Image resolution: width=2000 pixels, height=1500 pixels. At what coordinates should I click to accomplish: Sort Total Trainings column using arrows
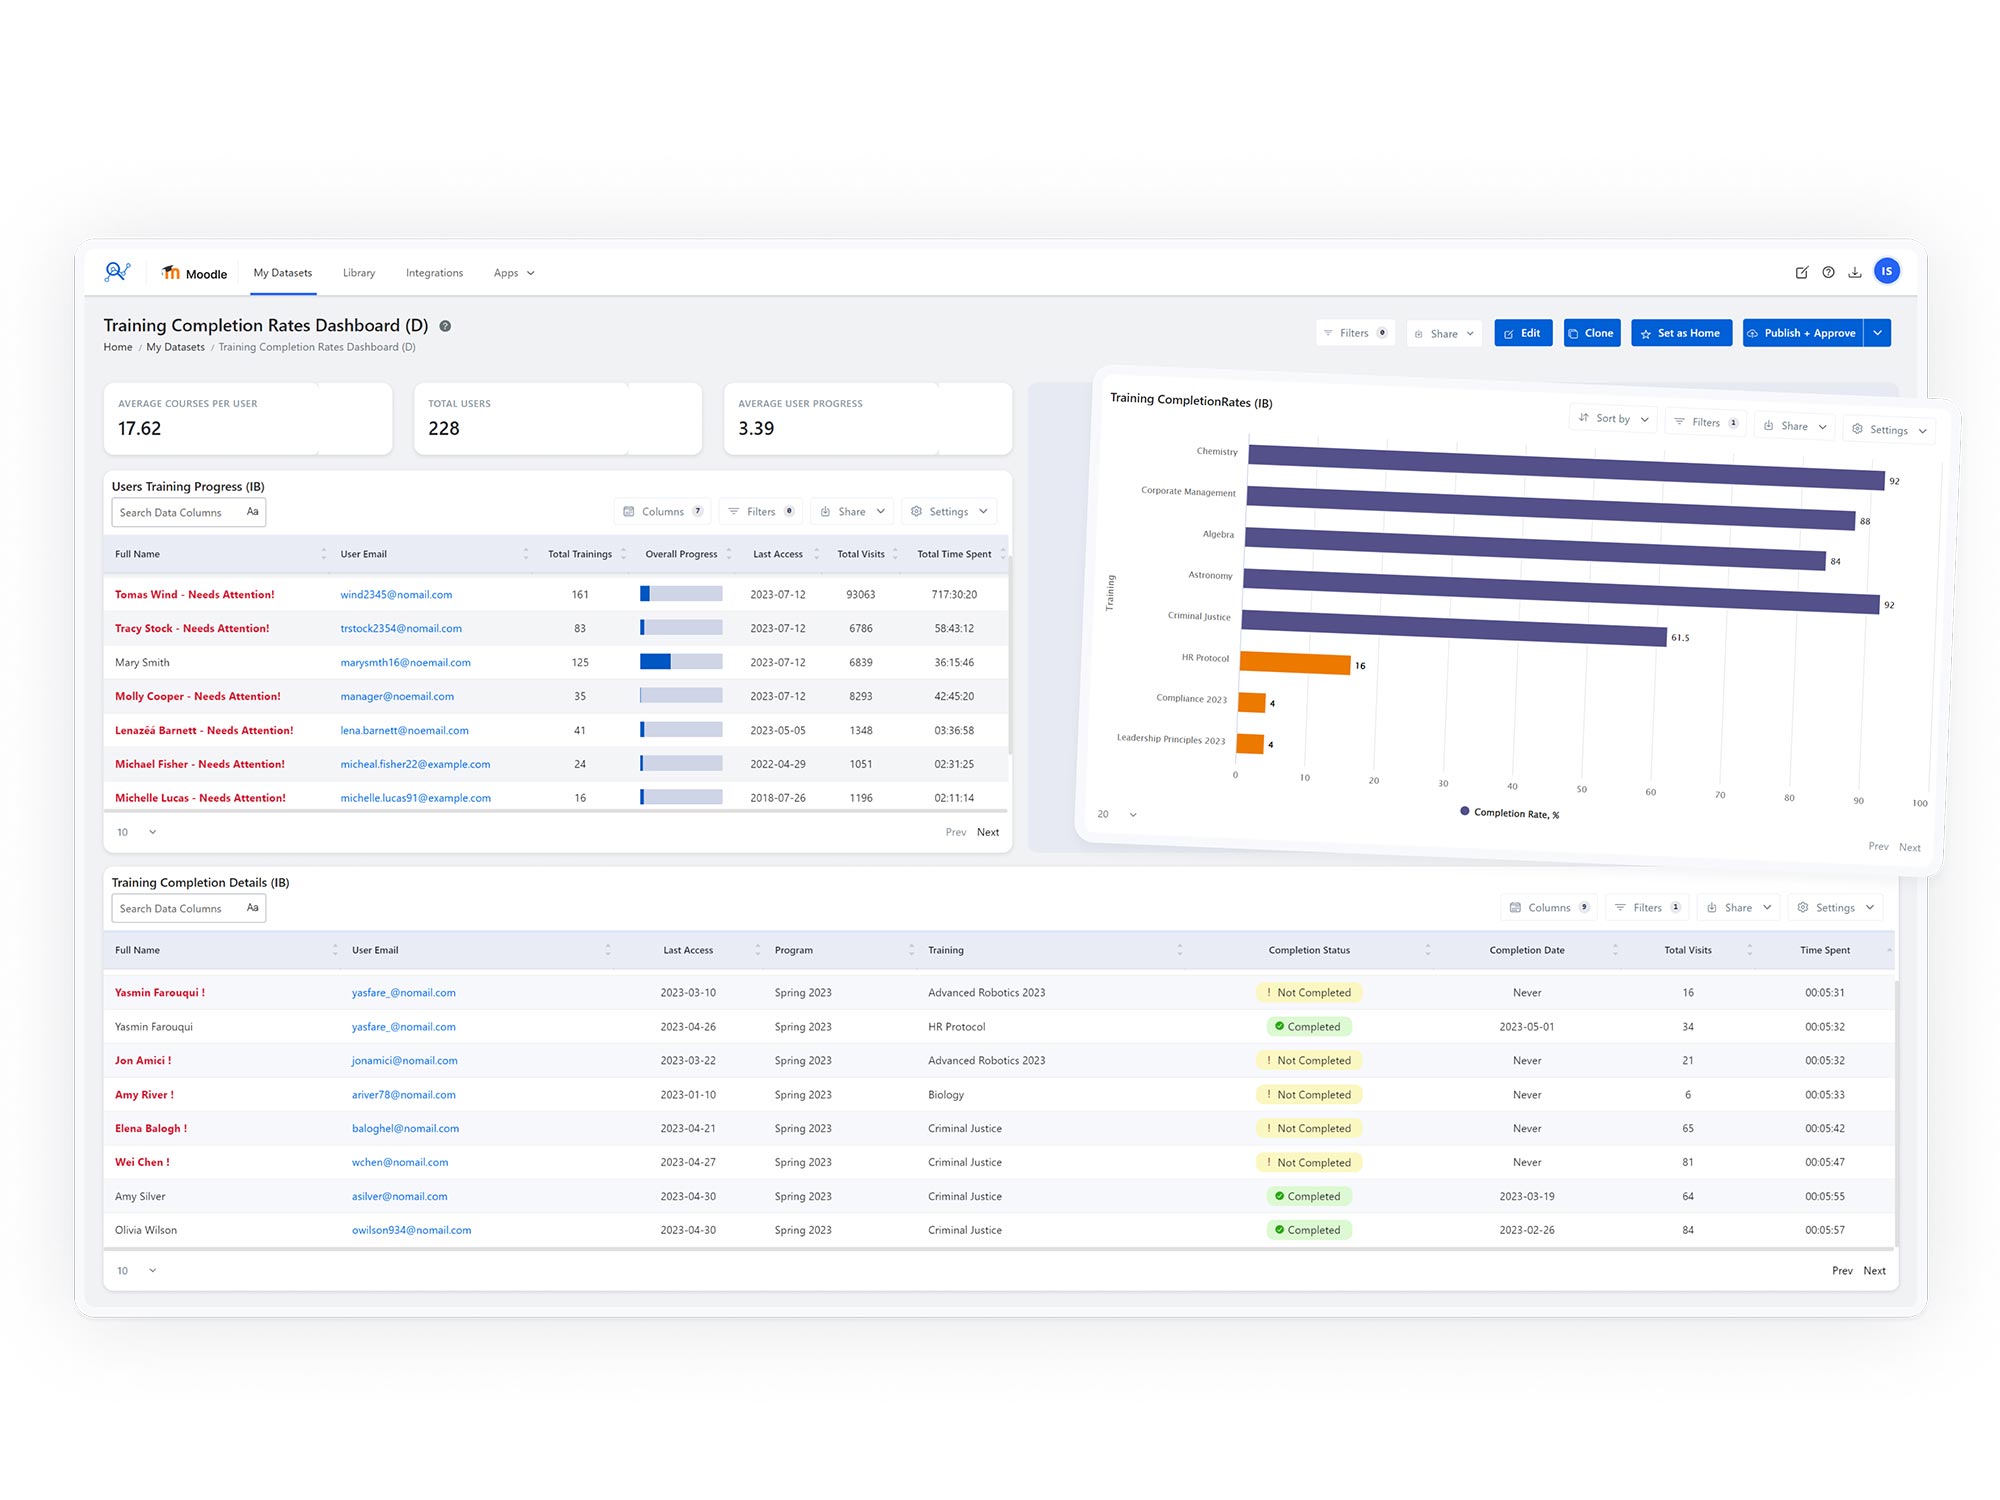[x=623, y=554]
